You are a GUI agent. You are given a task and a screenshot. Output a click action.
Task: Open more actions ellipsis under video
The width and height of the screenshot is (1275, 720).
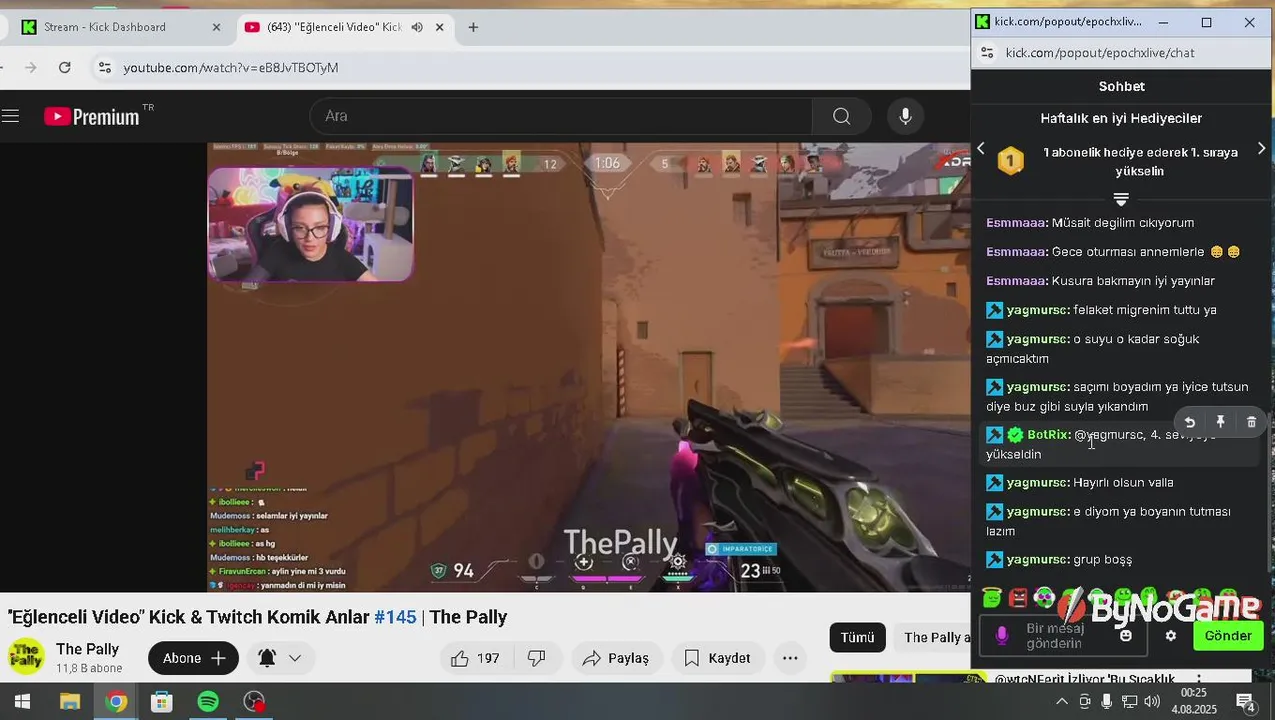tap(790, 658)
